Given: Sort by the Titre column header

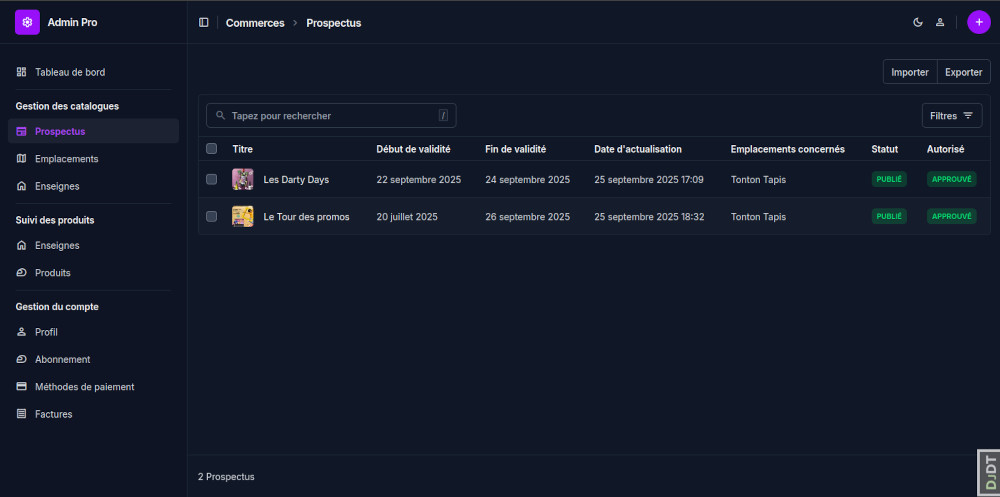Looking at the screenshot, I should click(x=243, y=149).
